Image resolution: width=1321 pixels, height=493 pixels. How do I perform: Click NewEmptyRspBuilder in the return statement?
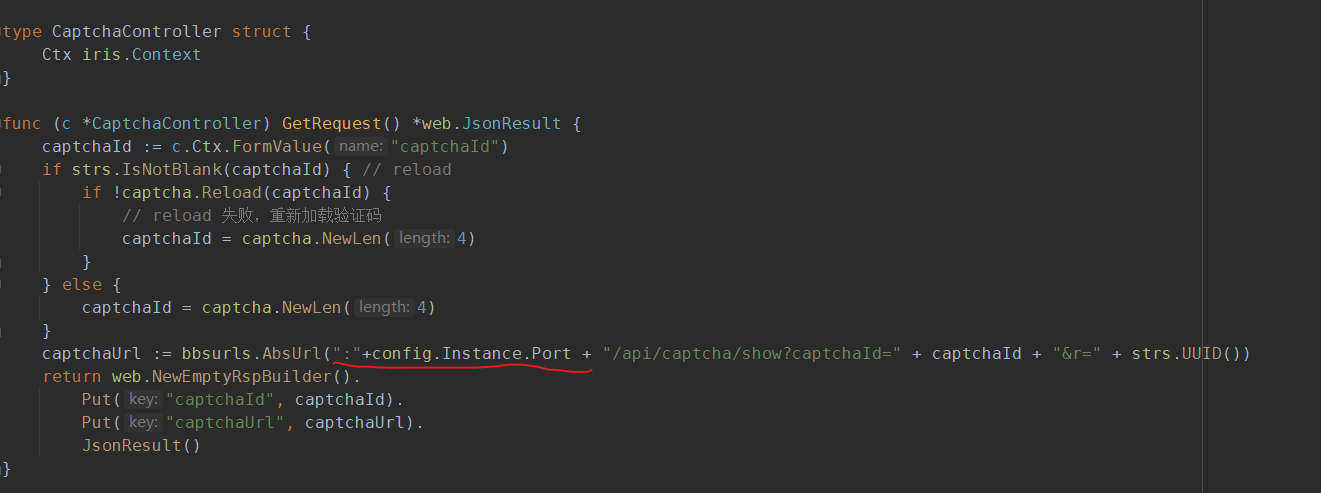pyautogui.click(x=241, y=377)
